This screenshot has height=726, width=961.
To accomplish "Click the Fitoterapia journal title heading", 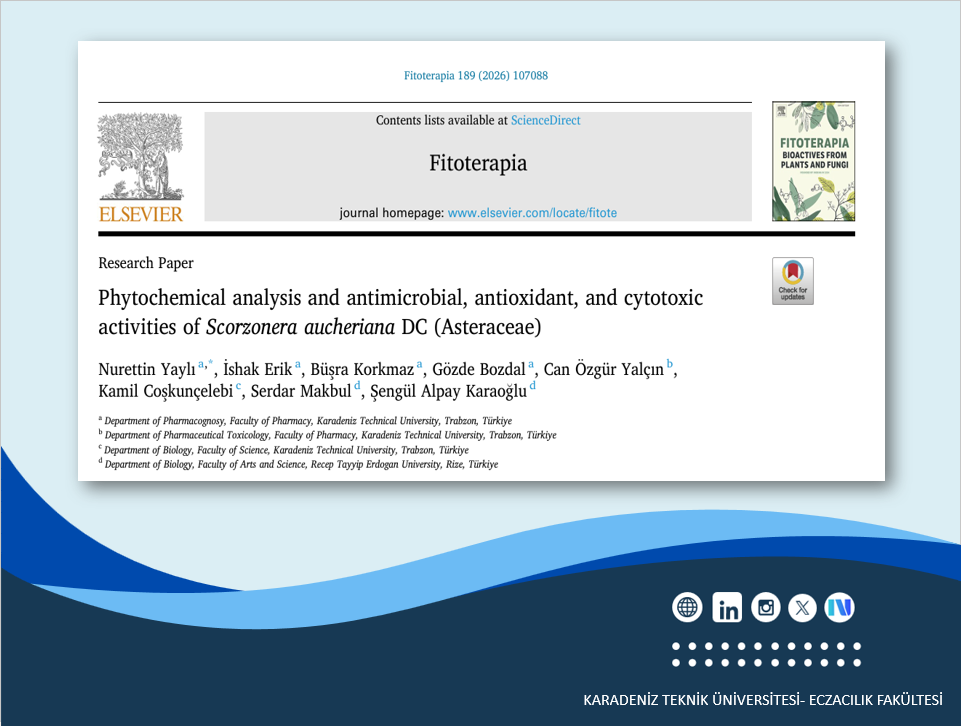I will coord(477,163).
